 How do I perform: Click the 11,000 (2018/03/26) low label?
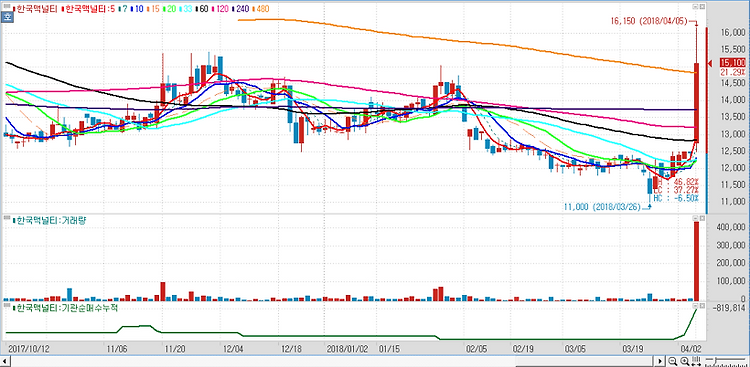[x=602, y=207]
